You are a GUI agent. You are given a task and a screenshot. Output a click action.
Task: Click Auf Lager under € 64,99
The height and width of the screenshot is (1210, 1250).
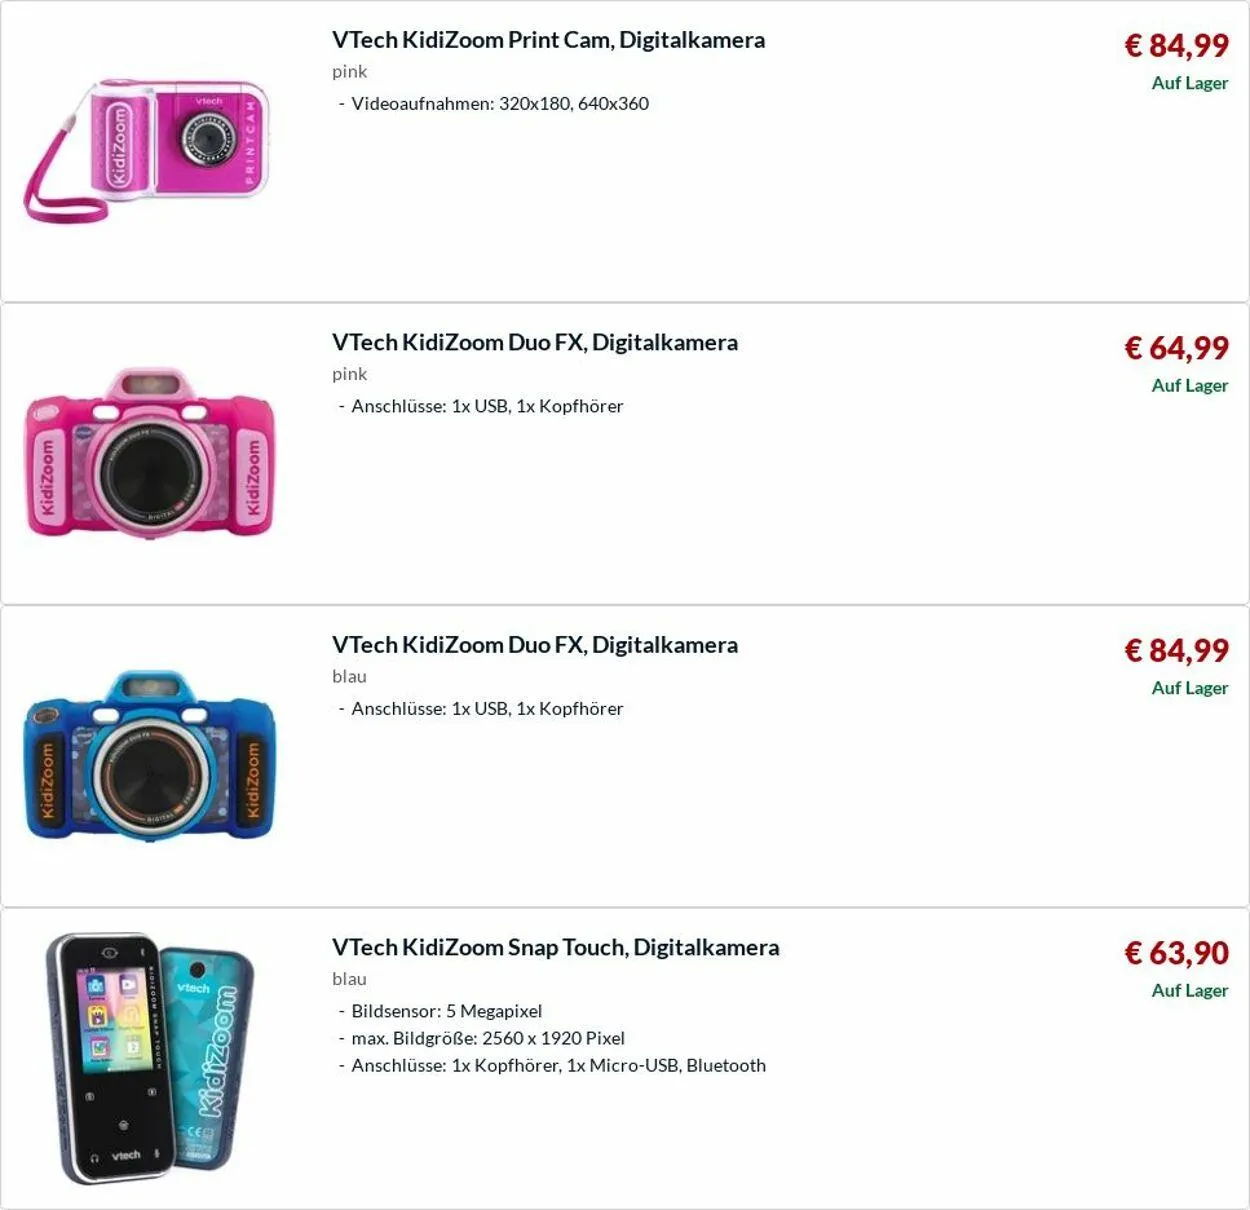[1189, 386]
